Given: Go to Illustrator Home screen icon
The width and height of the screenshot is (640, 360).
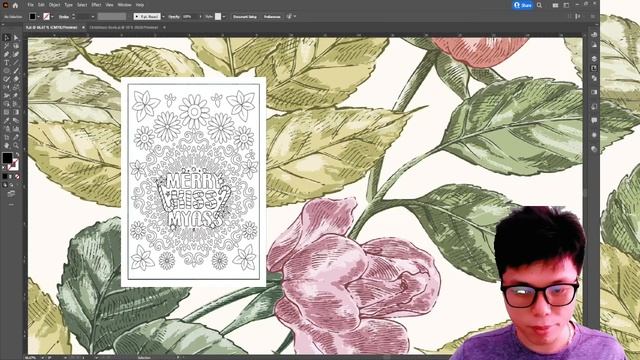Looking at the screenshot, I should tap(15, 5).
